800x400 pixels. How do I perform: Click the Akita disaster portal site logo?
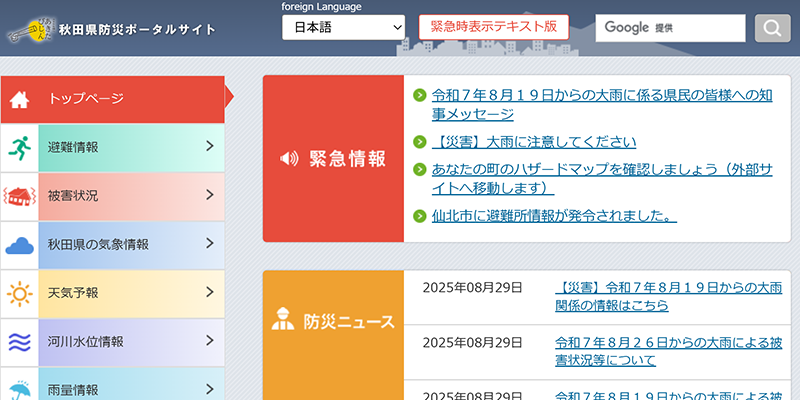pyautogui.click(x=112, y=30)
